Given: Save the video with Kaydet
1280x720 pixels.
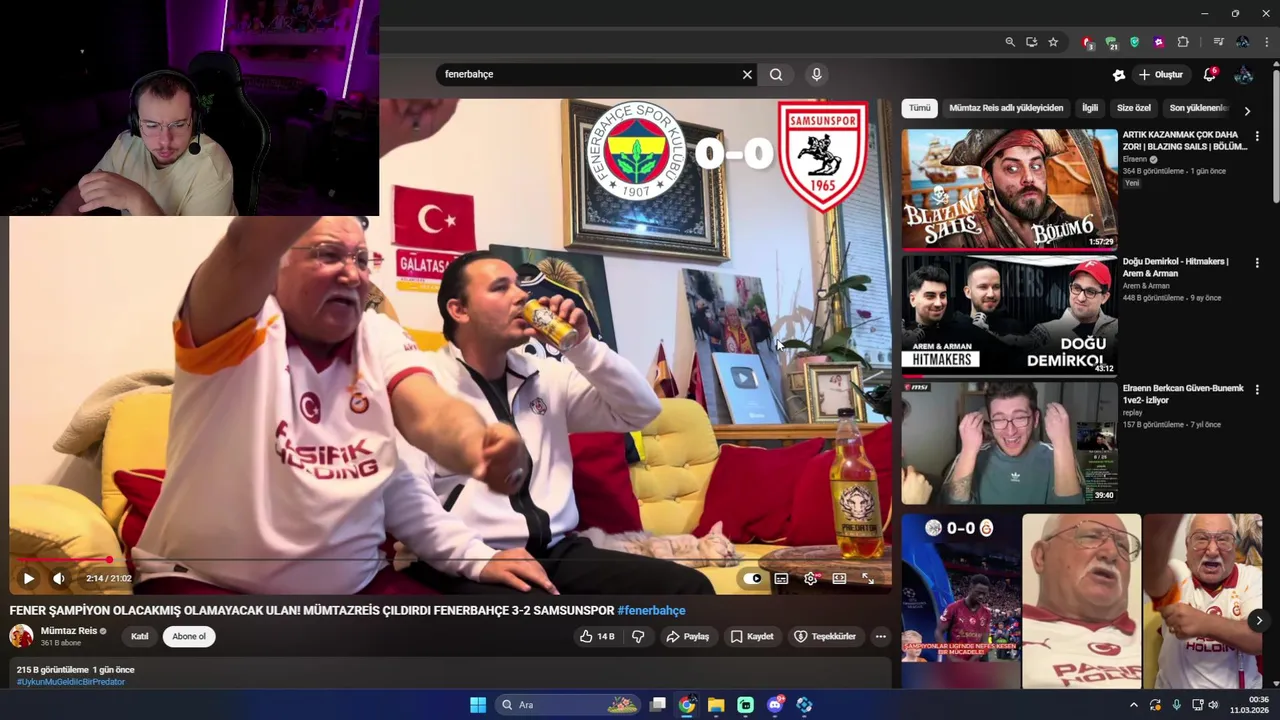Looking at the screenshot, I should (x=752, y=636).
